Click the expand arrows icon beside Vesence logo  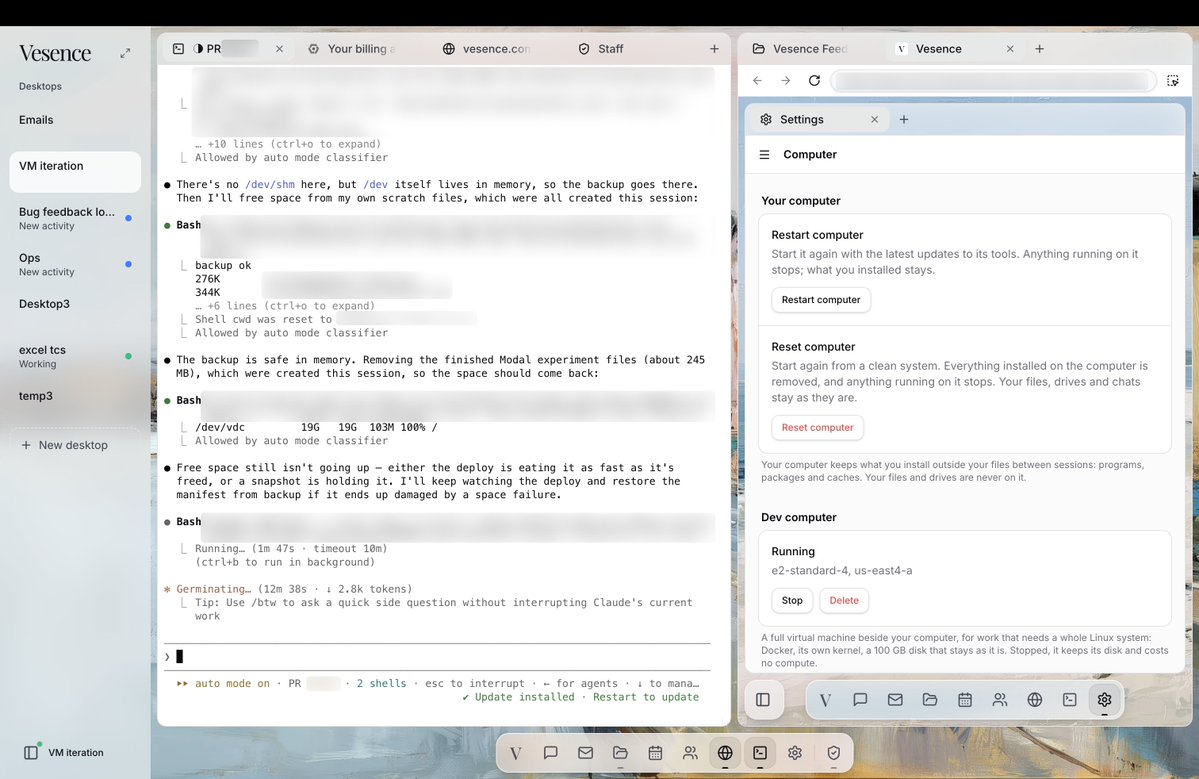pyautogui.click(x=125, y=54)
